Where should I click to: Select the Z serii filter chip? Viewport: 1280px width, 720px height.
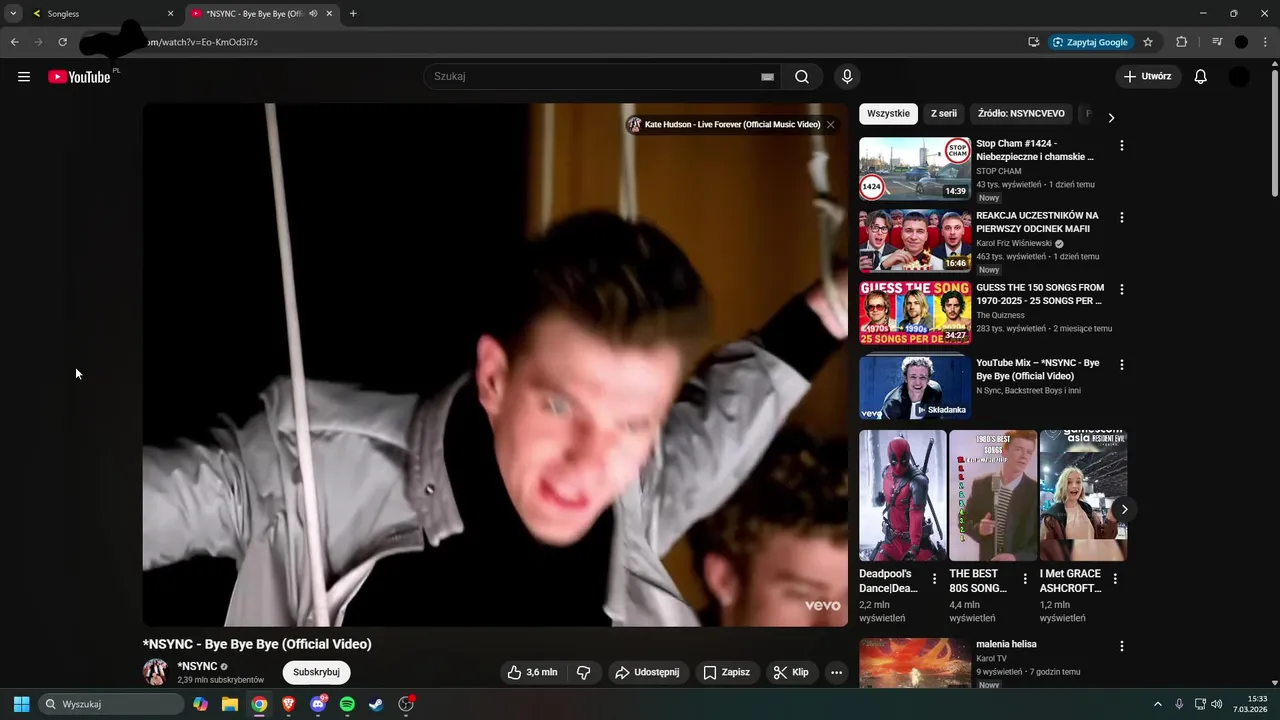tap(944, 114)
